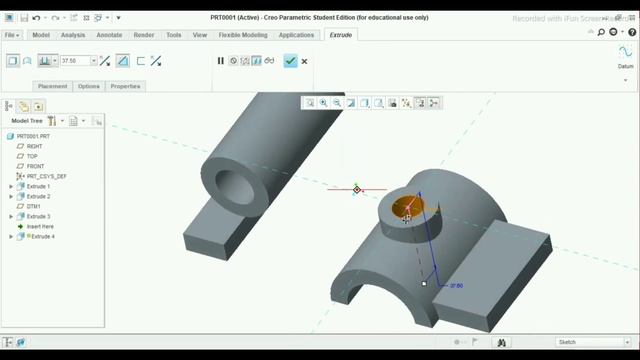The height and width of the screenshot is (360, 640).
Task: Open the Options slide-down panel
Action: click(x=89, y=86)
